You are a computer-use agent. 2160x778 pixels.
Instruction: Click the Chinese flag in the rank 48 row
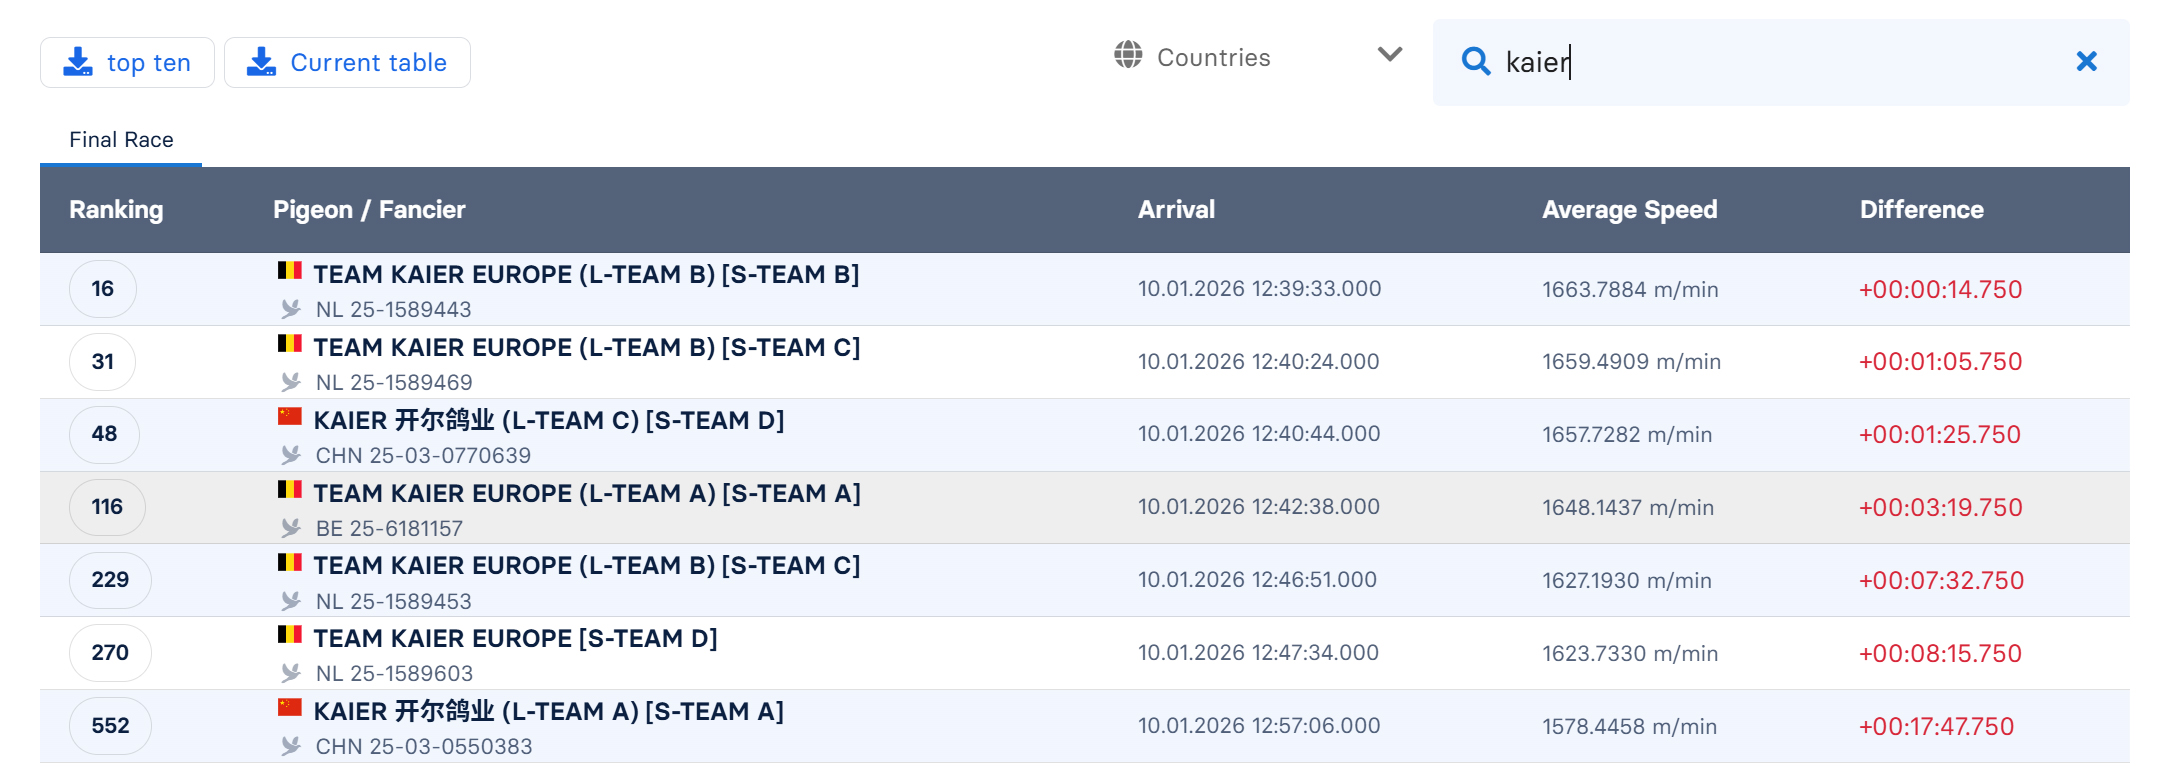coord(290,417)
